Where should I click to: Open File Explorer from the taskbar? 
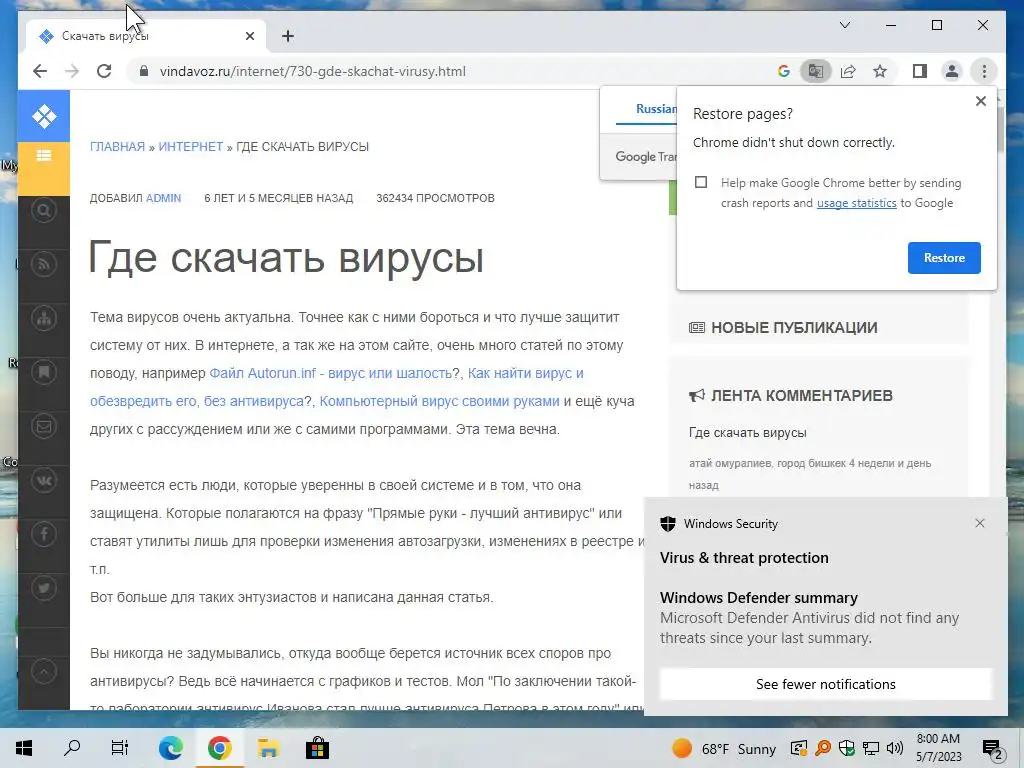pyautogui.click(x=268, y=748)
